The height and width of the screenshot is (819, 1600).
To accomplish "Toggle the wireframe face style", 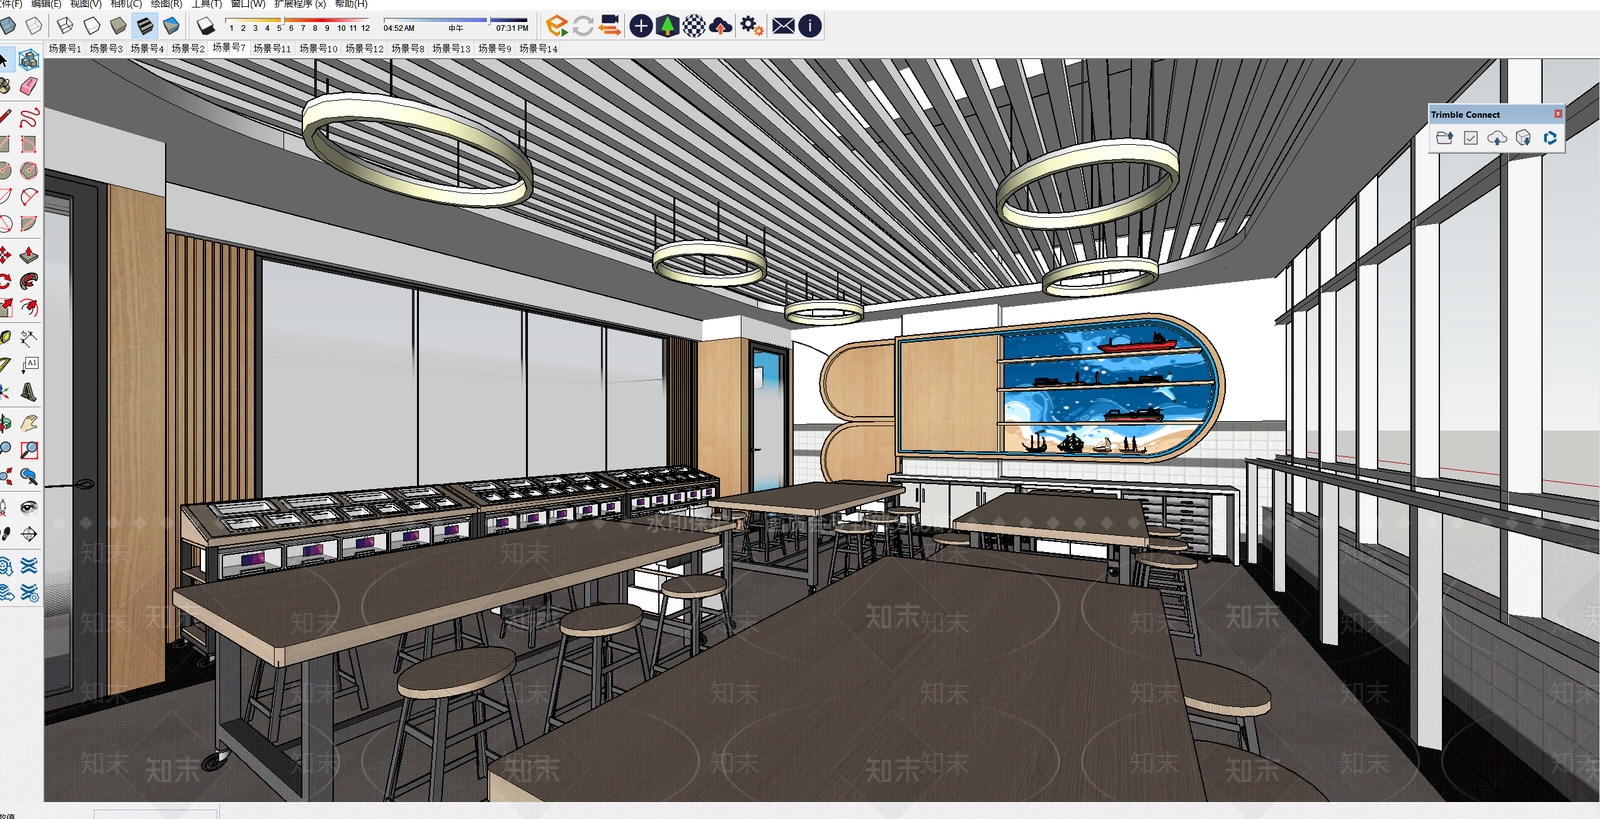I will click(x=65, y=26).
